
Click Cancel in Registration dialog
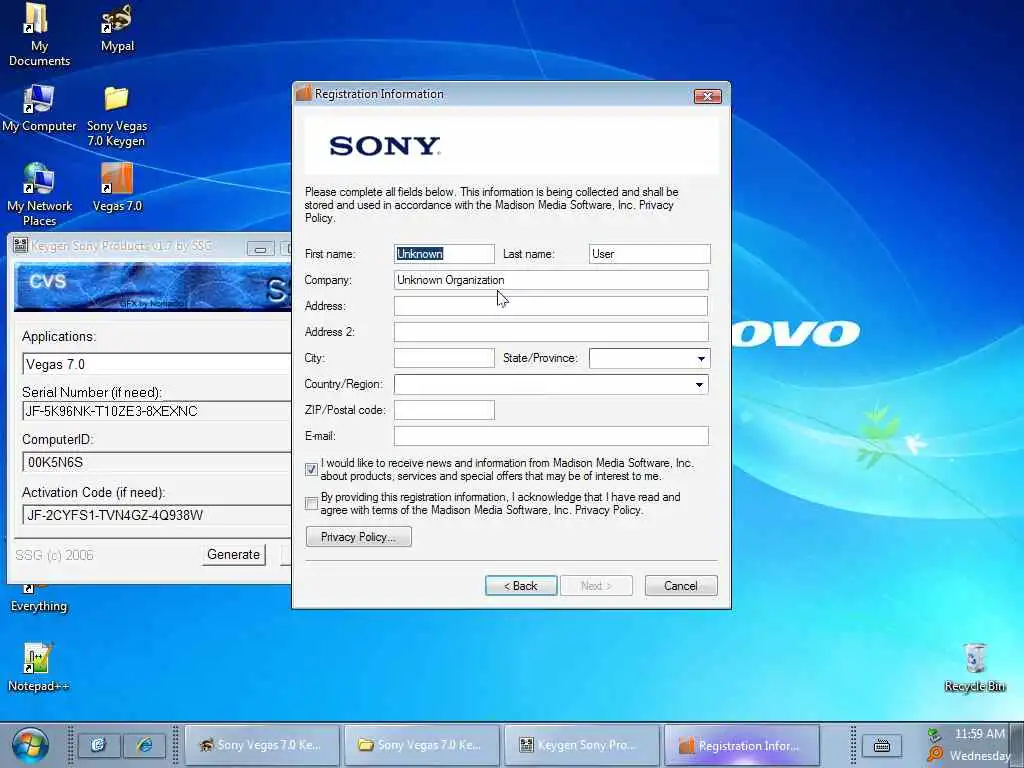[680, 586]
